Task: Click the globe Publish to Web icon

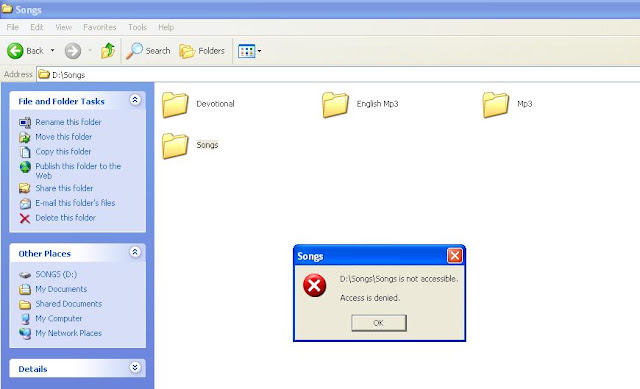Action: coord(25,167)
